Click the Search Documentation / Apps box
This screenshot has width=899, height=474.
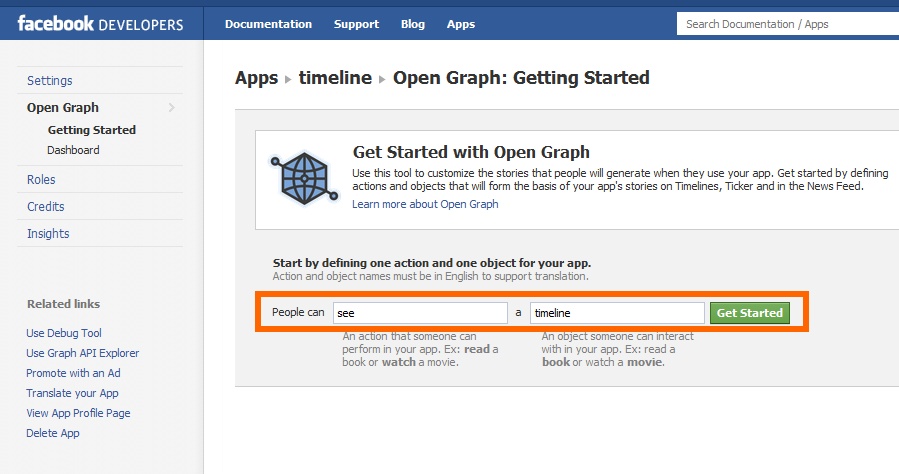[788, 24]
